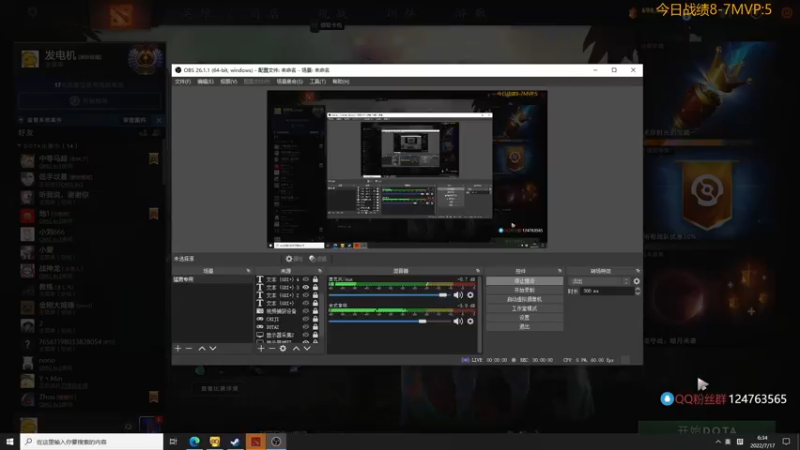Toggle visibility of 显示器采集2 source
Screen dimensions: 800x450
point(306,335)
